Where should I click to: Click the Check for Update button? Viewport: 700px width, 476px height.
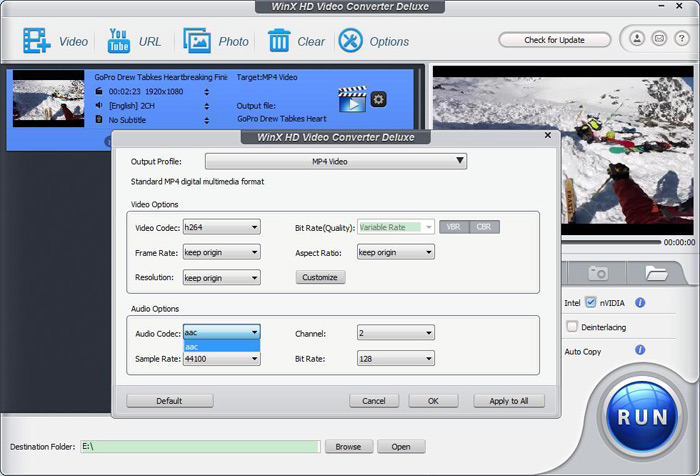[554, 40]
